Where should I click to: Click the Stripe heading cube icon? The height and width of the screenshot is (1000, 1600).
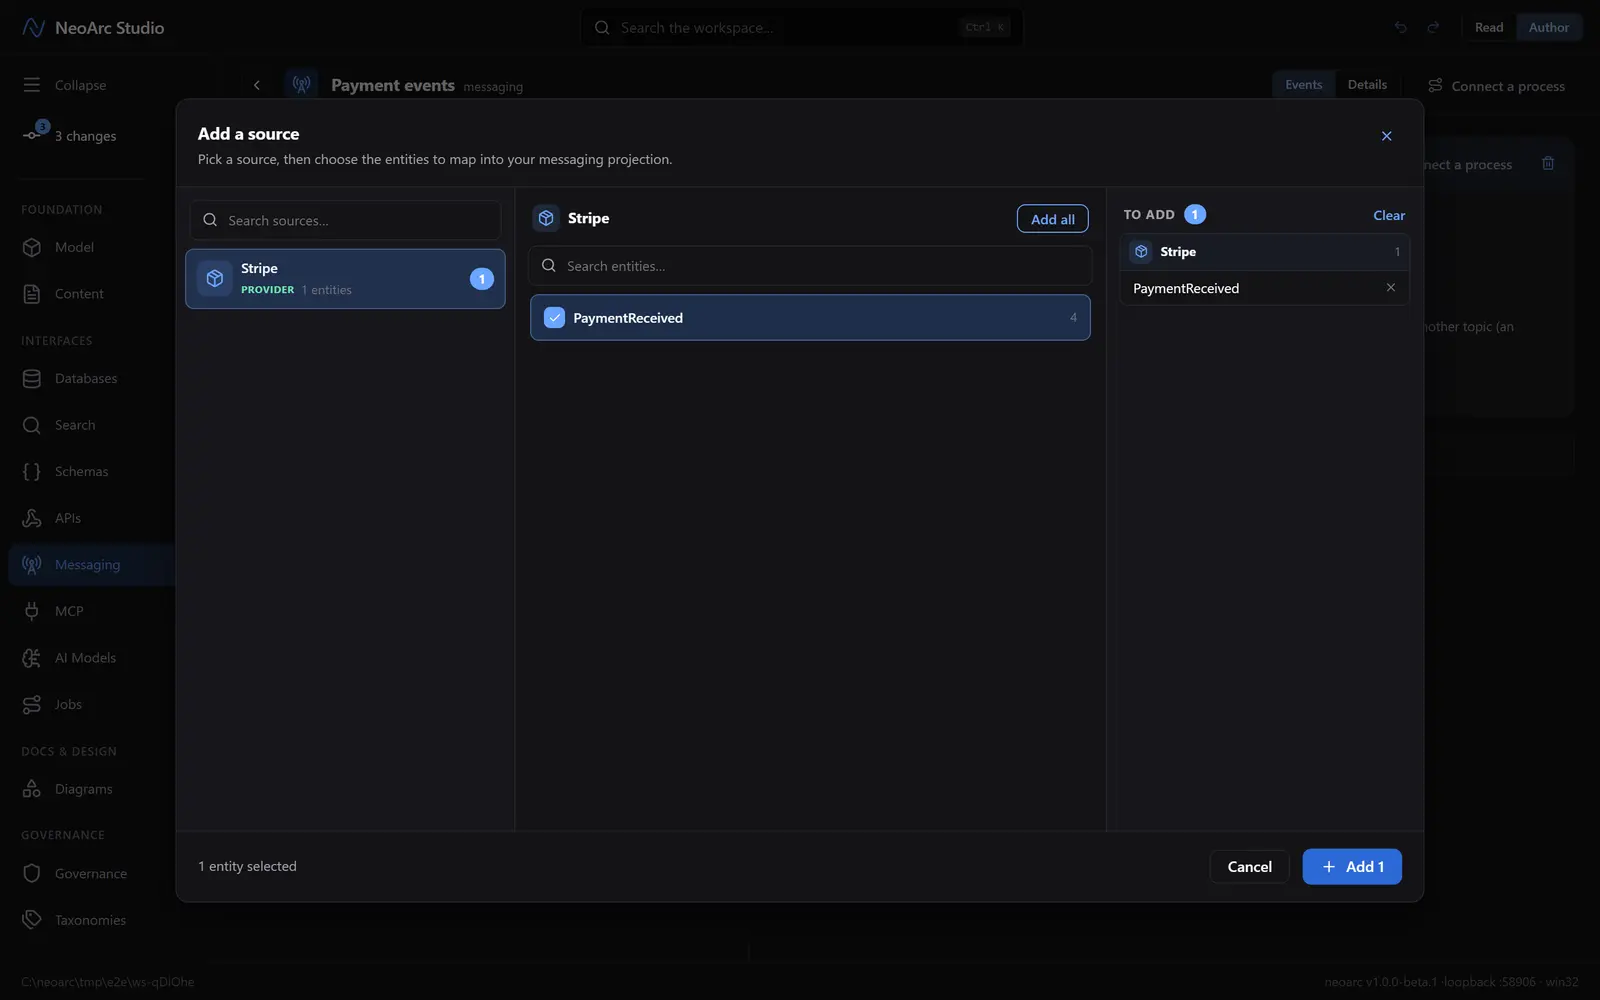[x=546, y=218]
